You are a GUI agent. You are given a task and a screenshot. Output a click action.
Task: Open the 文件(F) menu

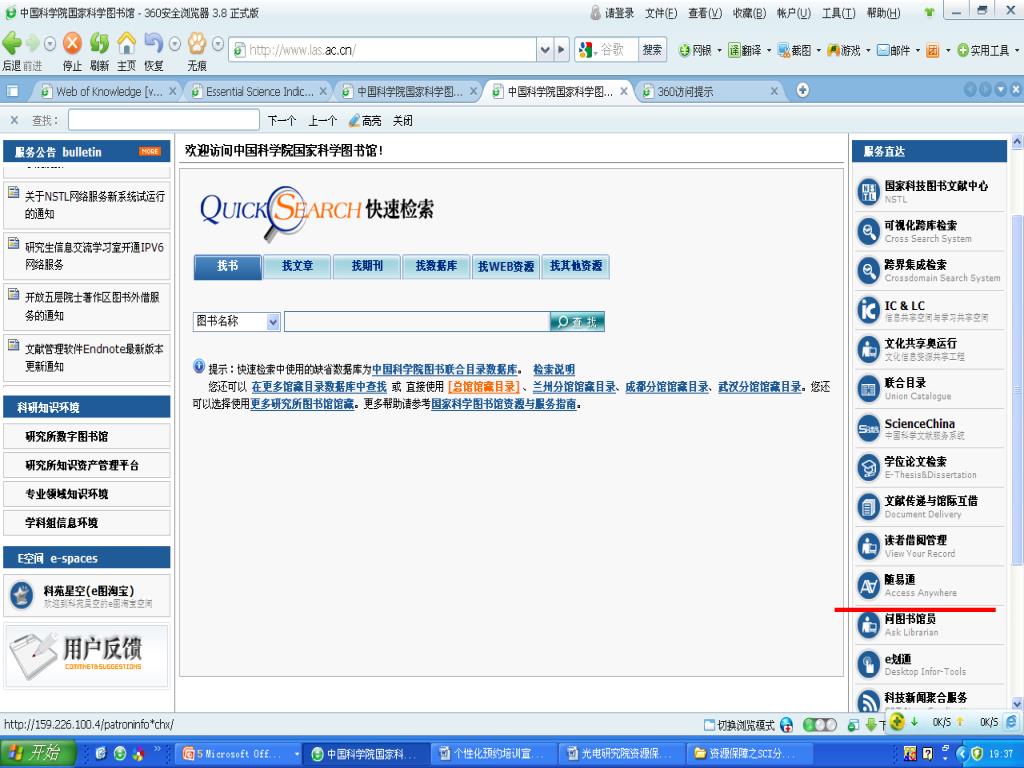[661, 12]
